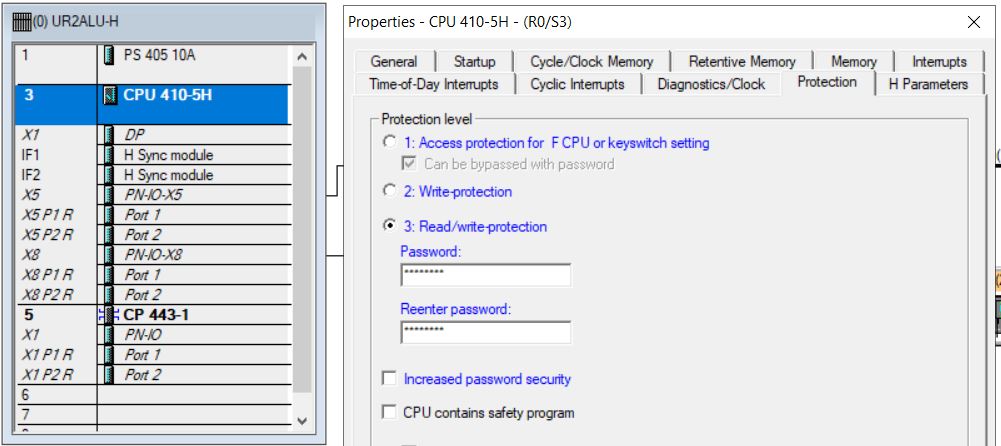This screenshot has width=1001, height=446.
Task: Switch to the H Parameters tab
Action: [928, 84]
